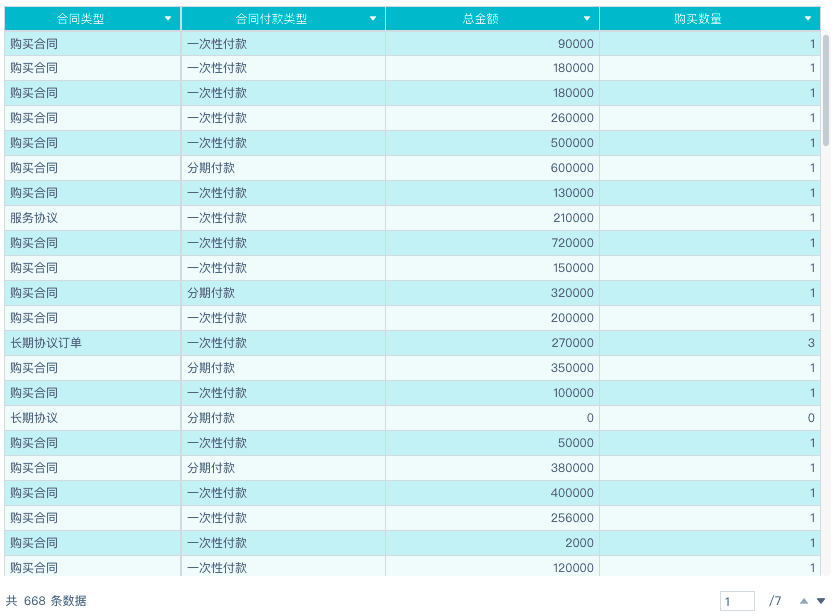Go to the previous page with the up arrow
The height and width of the screenshot is (616, 836).
[x=803, y=601]
